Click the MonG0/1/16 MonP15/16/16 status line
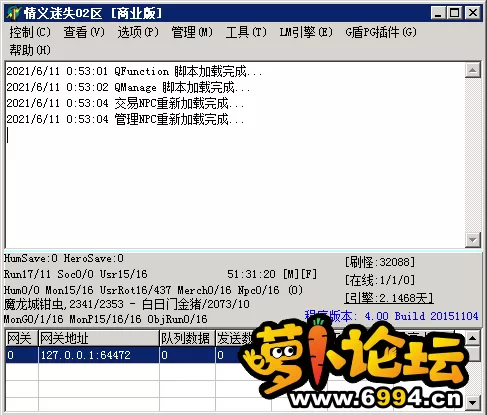 [x=106, y=319]
